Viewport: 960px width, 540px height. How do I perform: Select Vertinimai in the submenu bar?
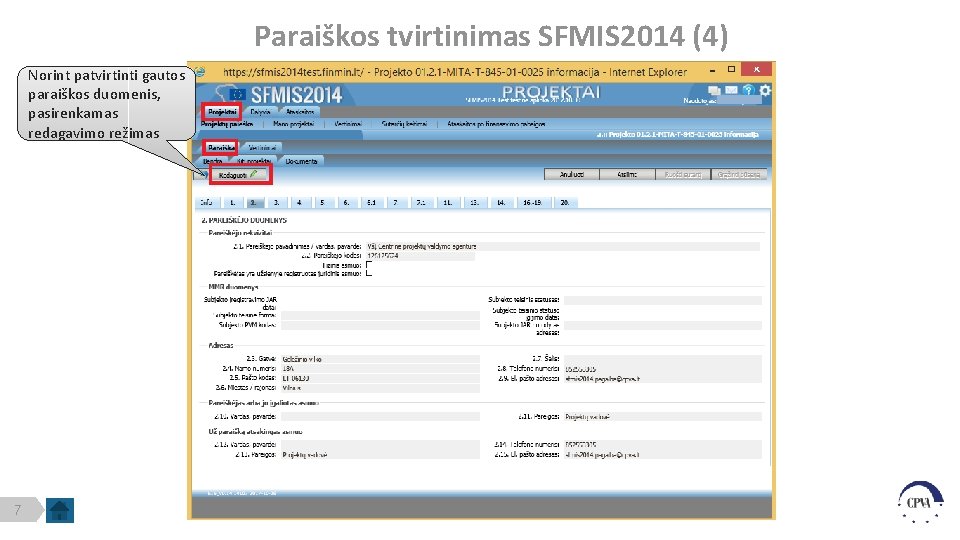348,124
